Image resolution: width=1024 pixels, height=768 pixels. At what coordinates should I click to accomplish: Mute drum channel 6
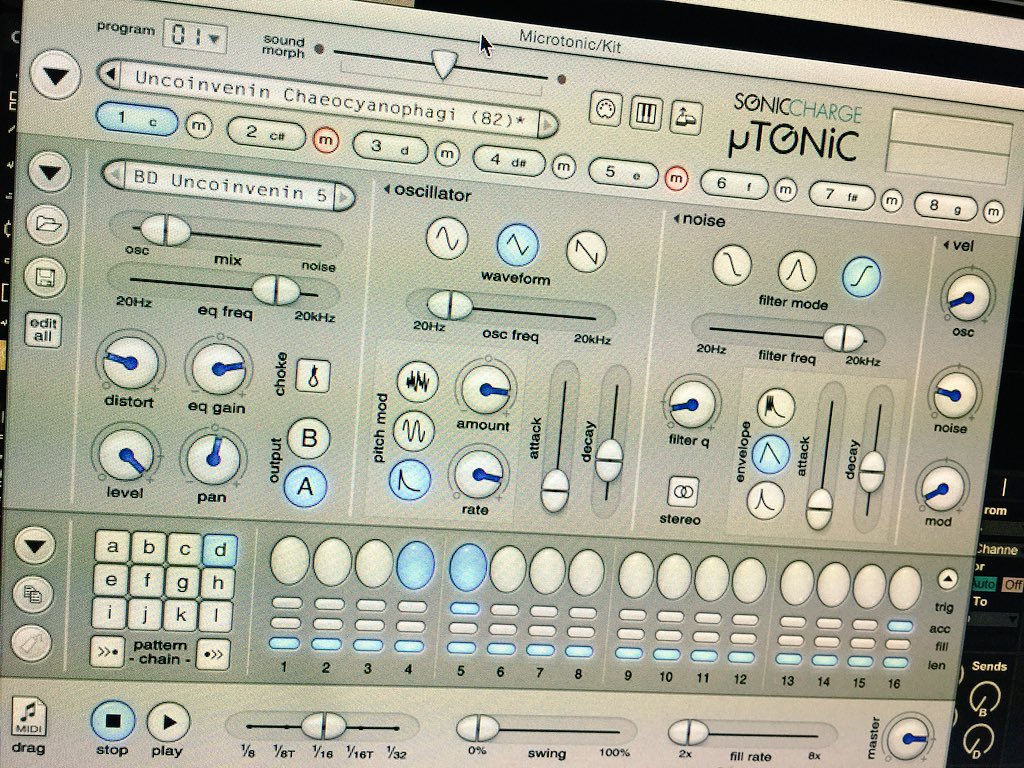[x=785, y=190]
